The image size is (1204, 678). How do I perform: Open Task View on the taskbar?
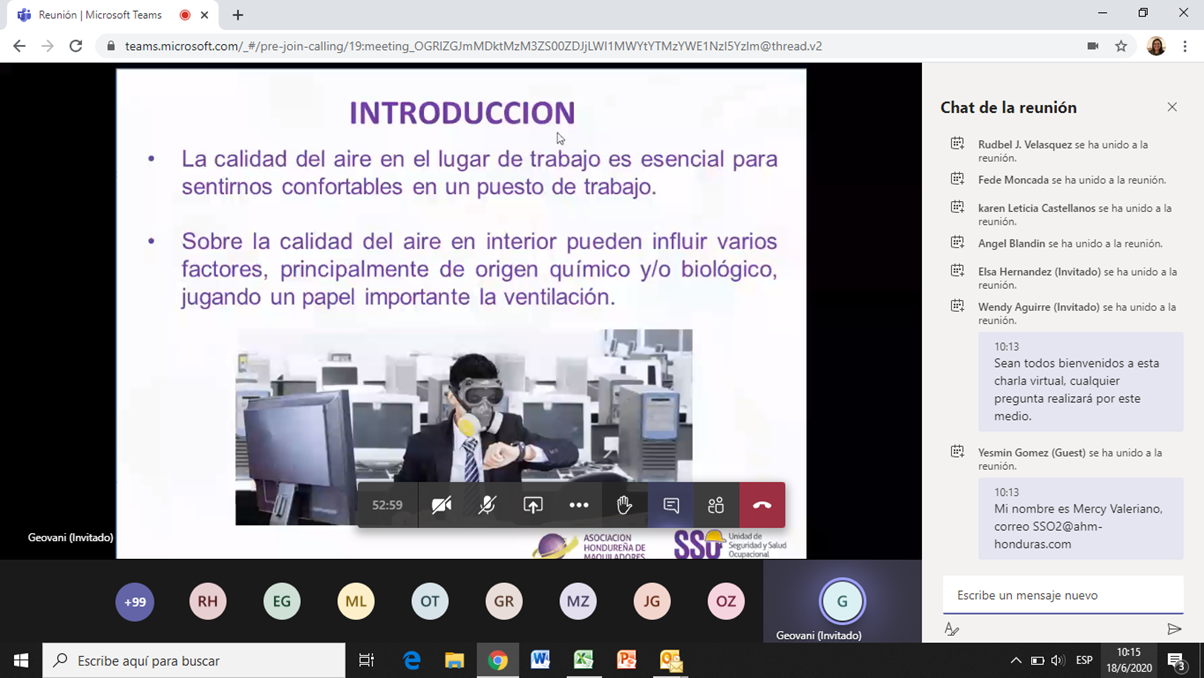(367, 660)
